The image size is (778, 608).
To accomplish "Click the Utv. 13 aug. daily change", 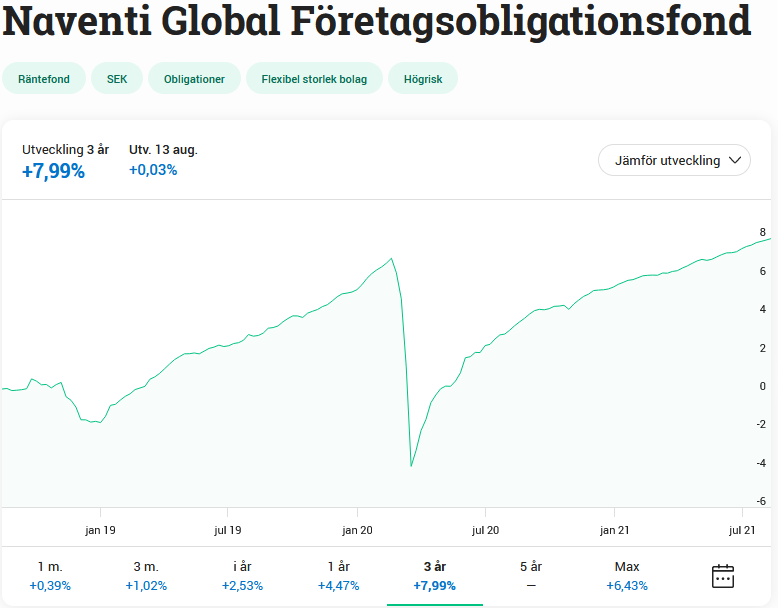I will [x=163, y=150].
